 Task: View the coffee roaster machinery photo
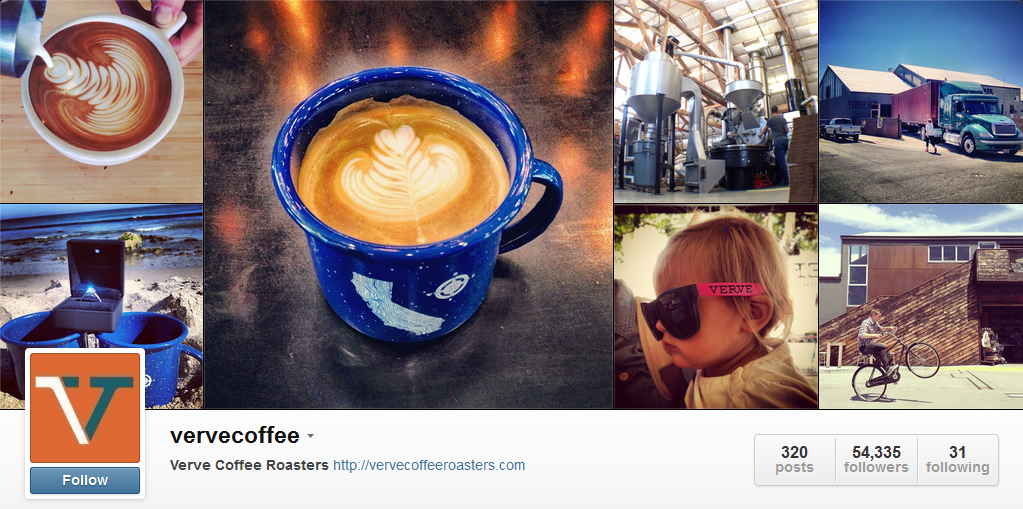[716, 101]
